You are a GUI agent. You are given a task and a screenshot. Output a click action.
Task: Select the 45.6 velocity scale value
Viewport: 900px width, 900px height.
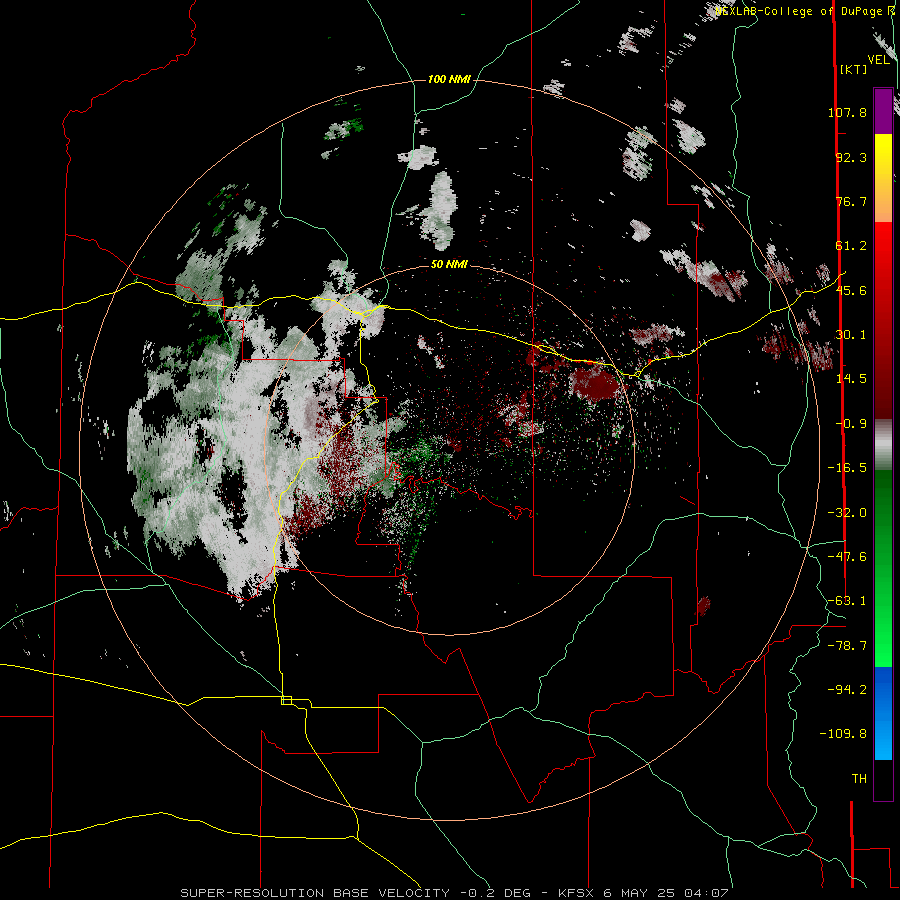pos(851,290)
